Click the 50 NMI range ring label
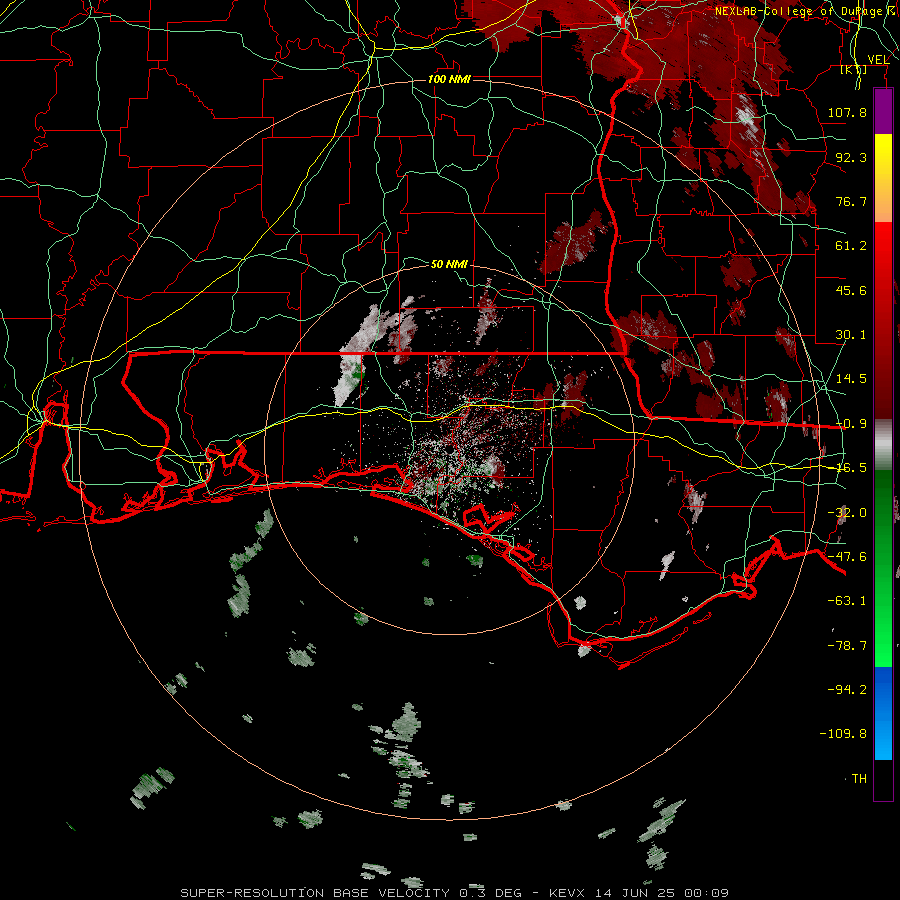This screenshot has height=900, width=900. [449, 264]
